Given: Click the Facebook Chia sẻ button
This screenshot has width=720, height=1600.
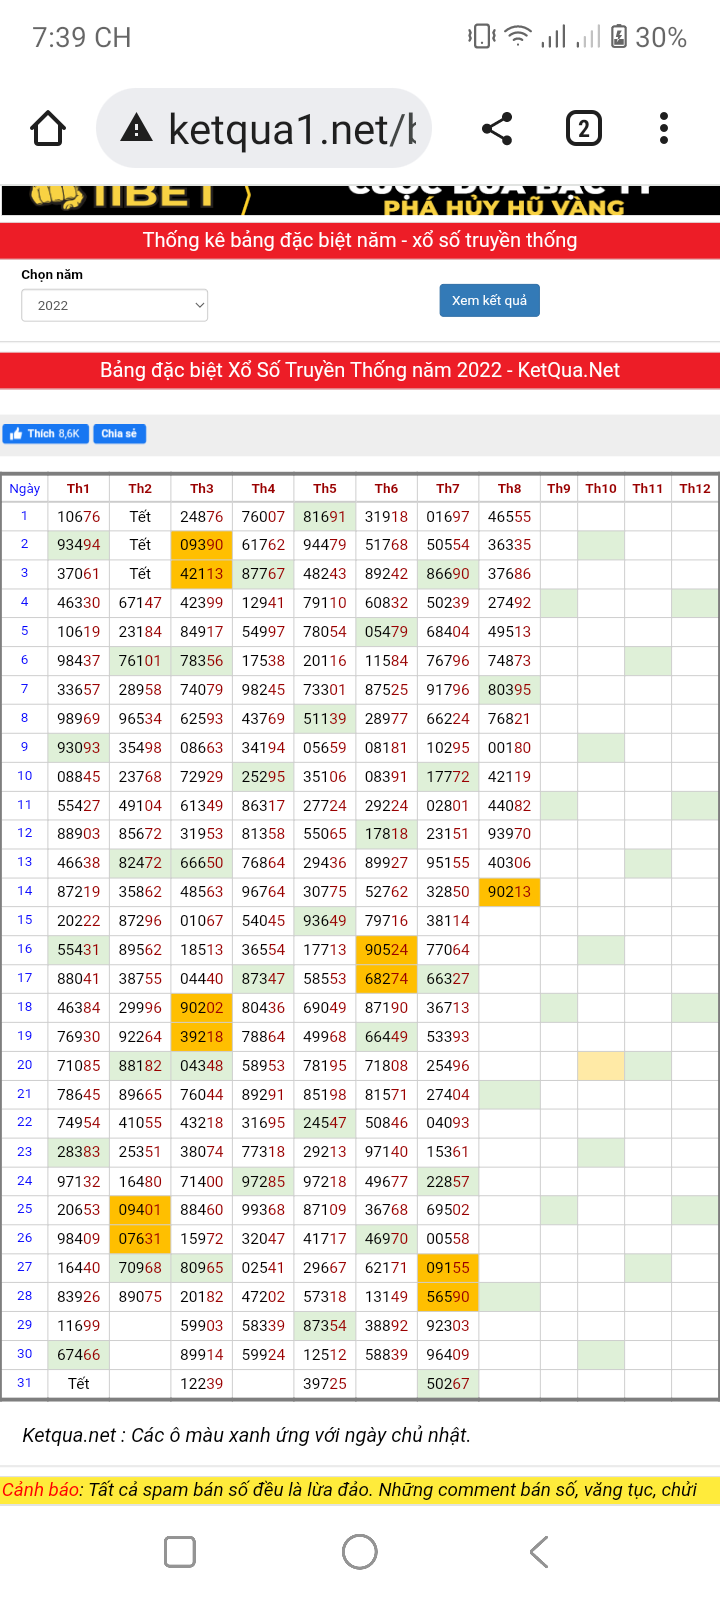Looking at the screenshot, I should pyautogui.click(x=120, y=433).
